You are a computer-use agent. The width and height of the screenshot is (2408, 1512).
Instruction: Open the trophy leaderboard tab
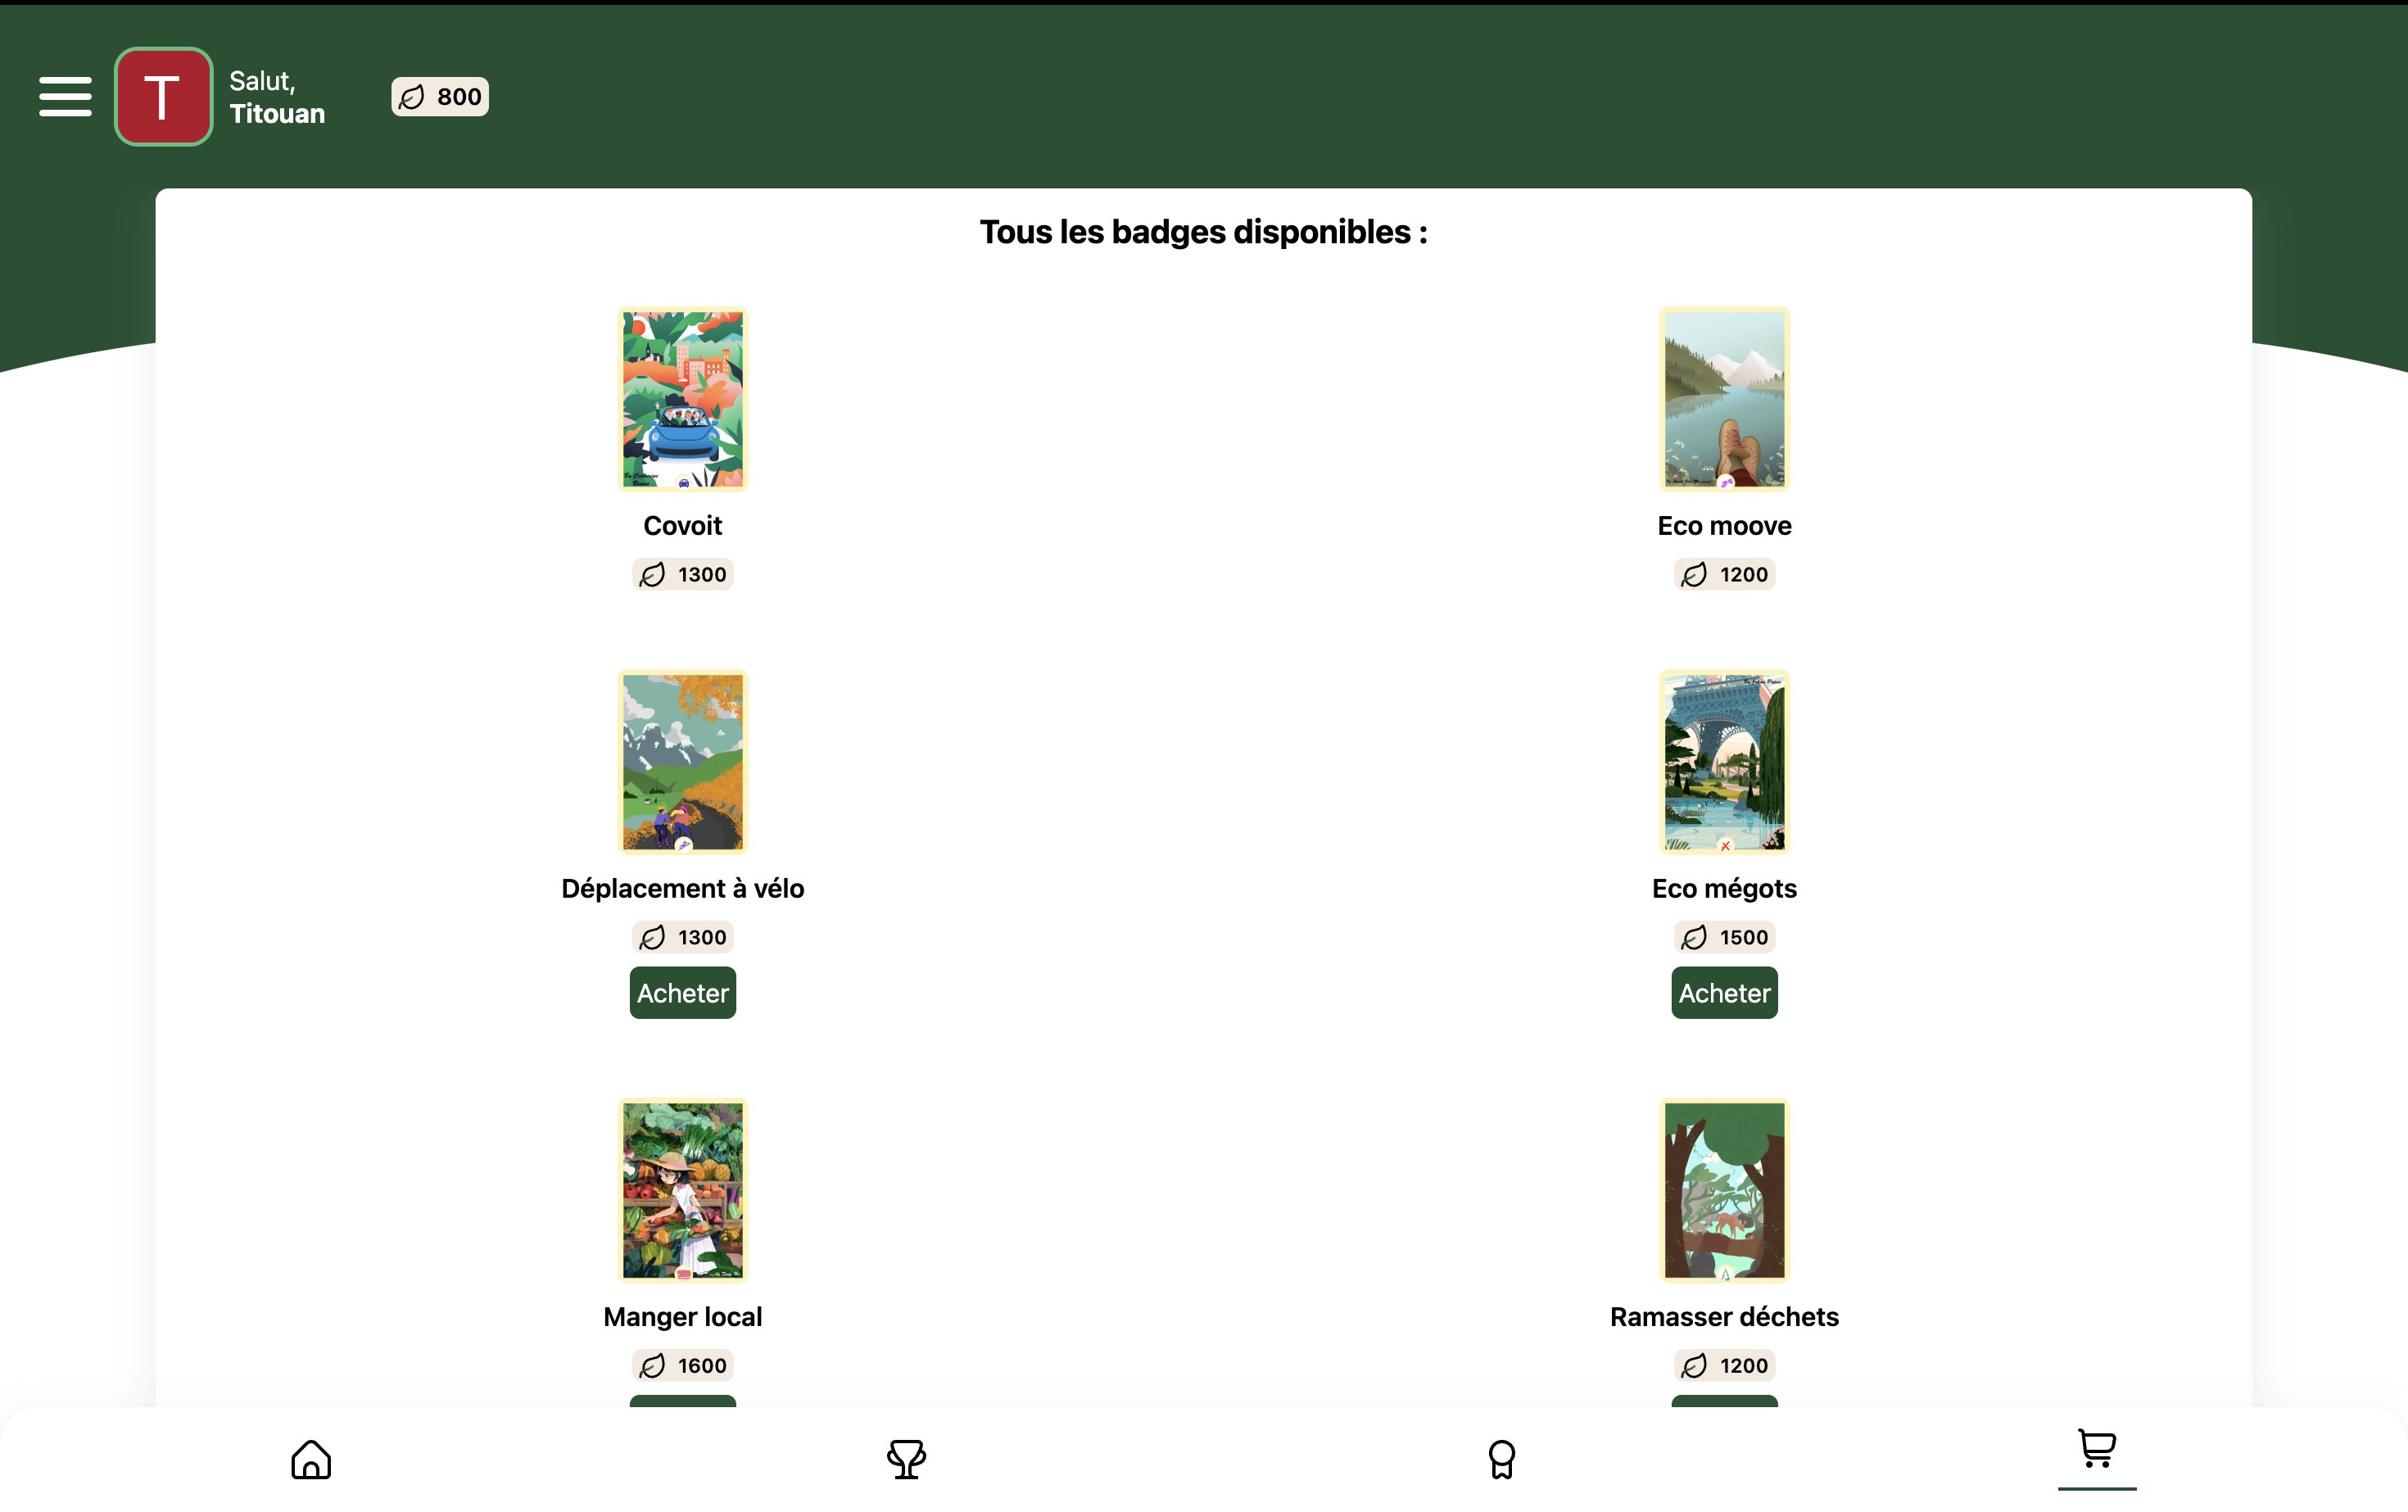point(906,1459)
